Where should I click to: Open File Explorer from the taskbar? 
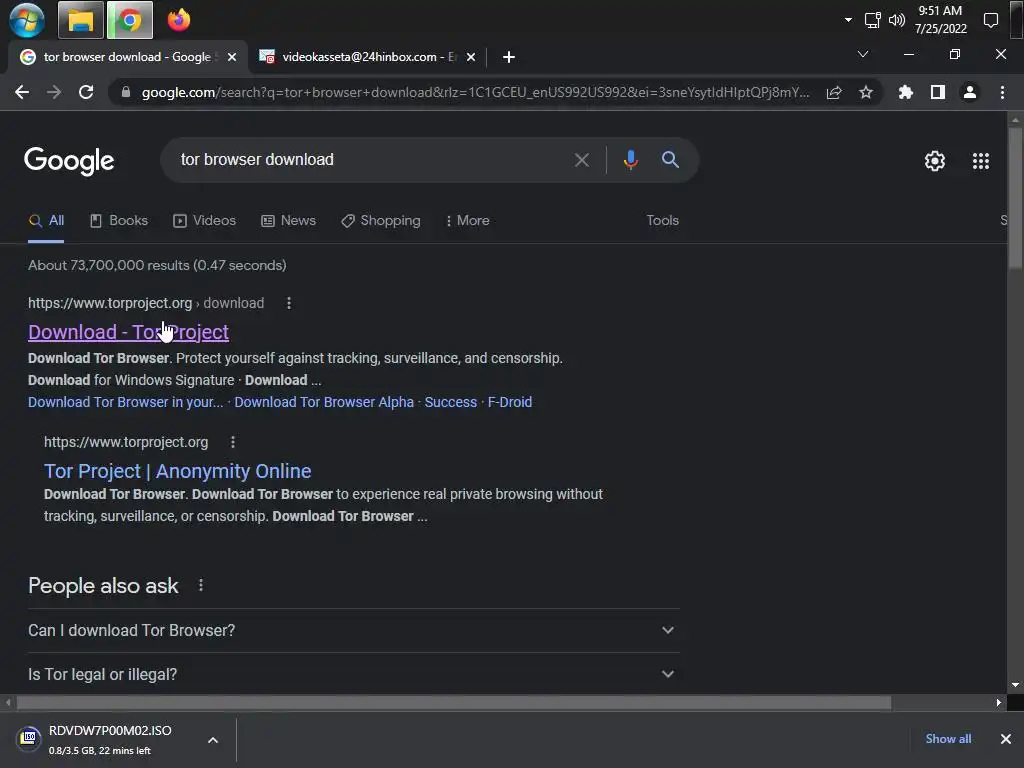tap(80, 20)
